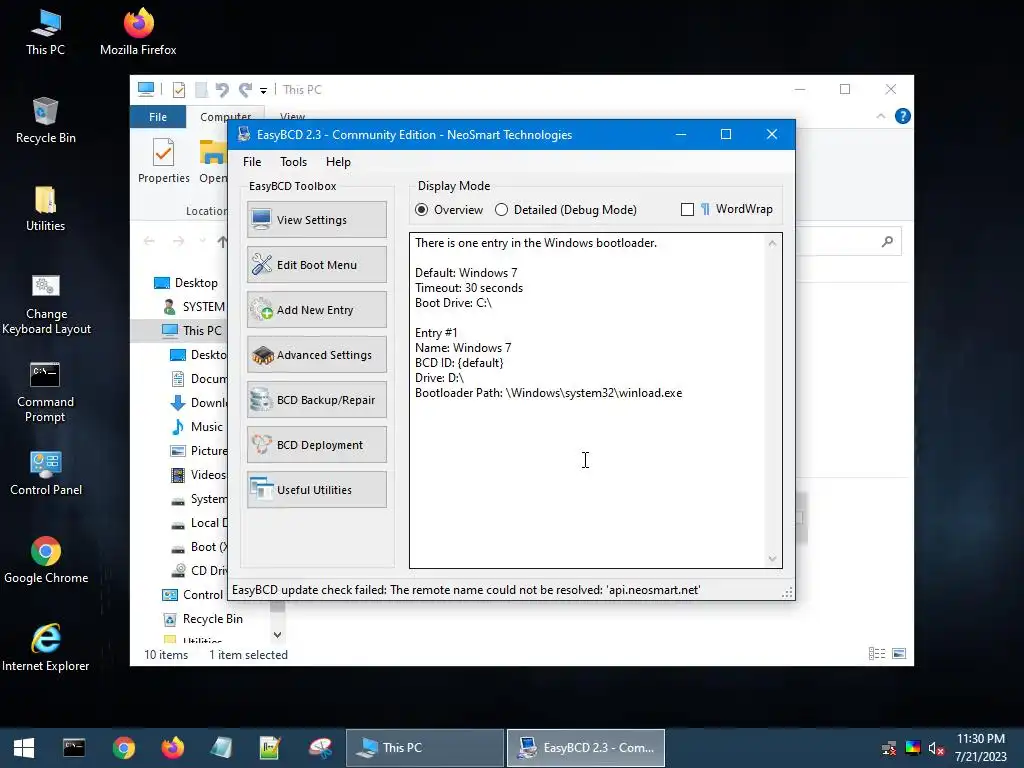Switch Explorer to large icons view
1024x768 pixels.
(899, 654)
